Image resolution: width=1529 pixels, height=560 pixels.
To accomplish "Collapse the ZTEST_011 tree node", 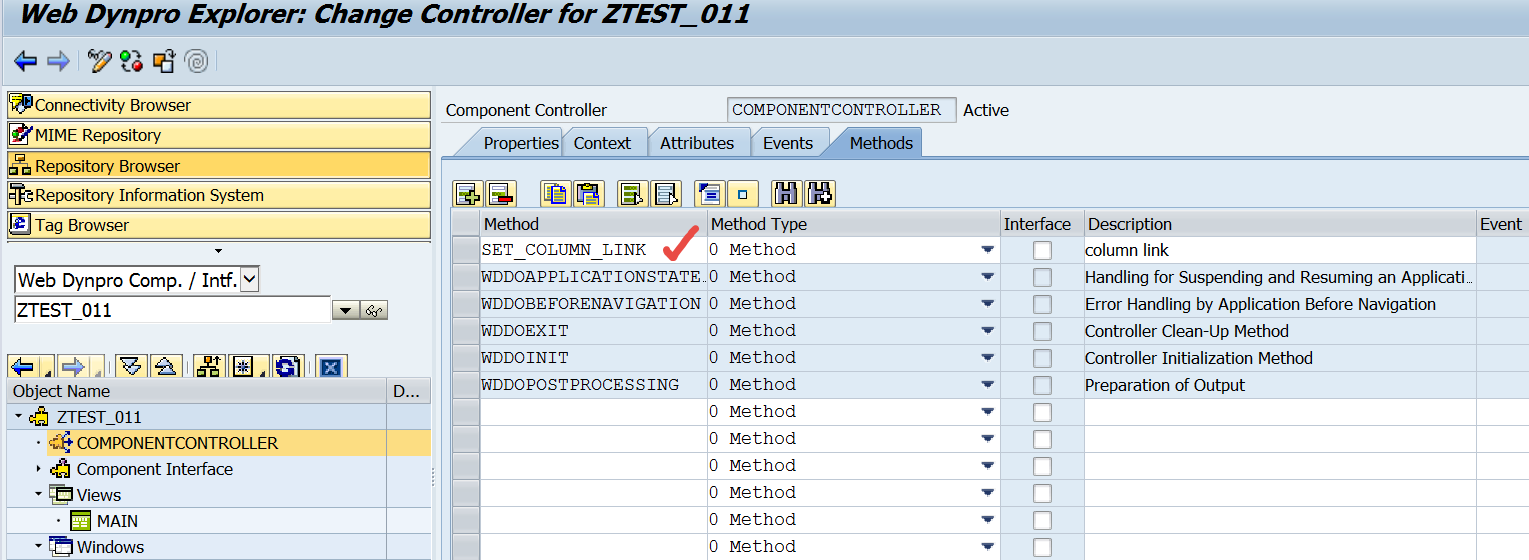I will [18, 417].
